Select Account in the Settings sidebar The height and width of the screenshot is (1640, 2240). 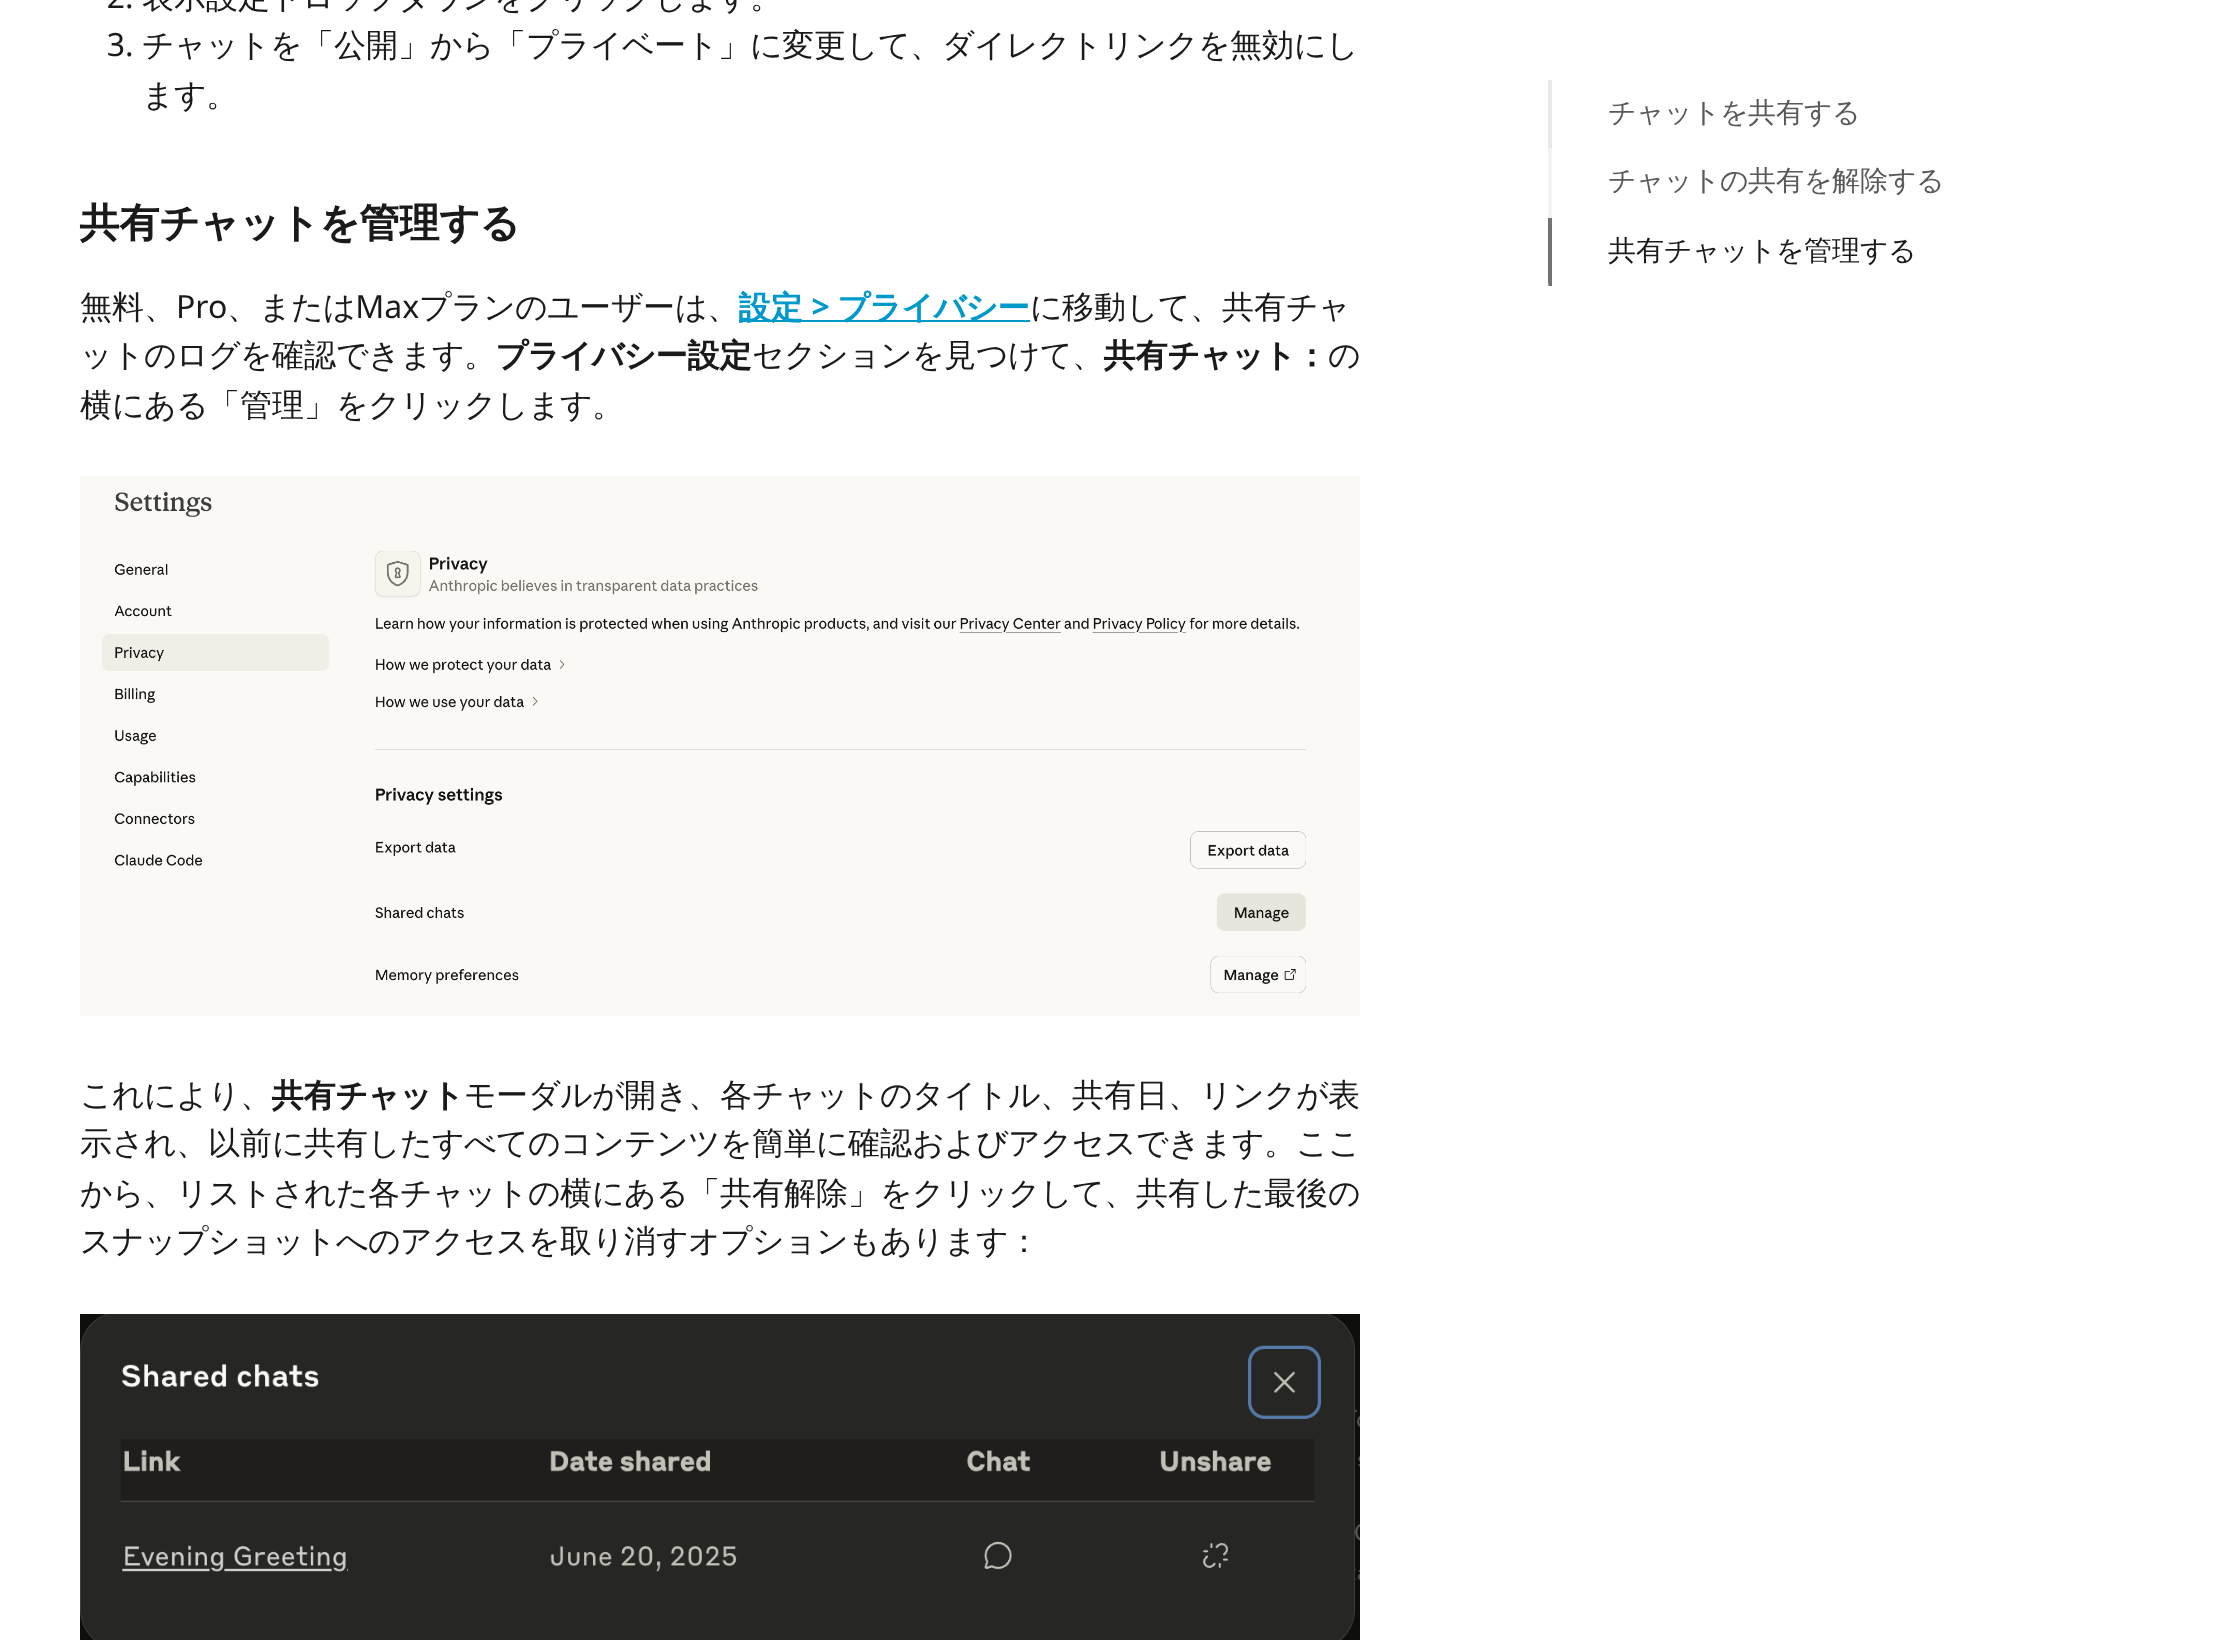coord(143,611)
